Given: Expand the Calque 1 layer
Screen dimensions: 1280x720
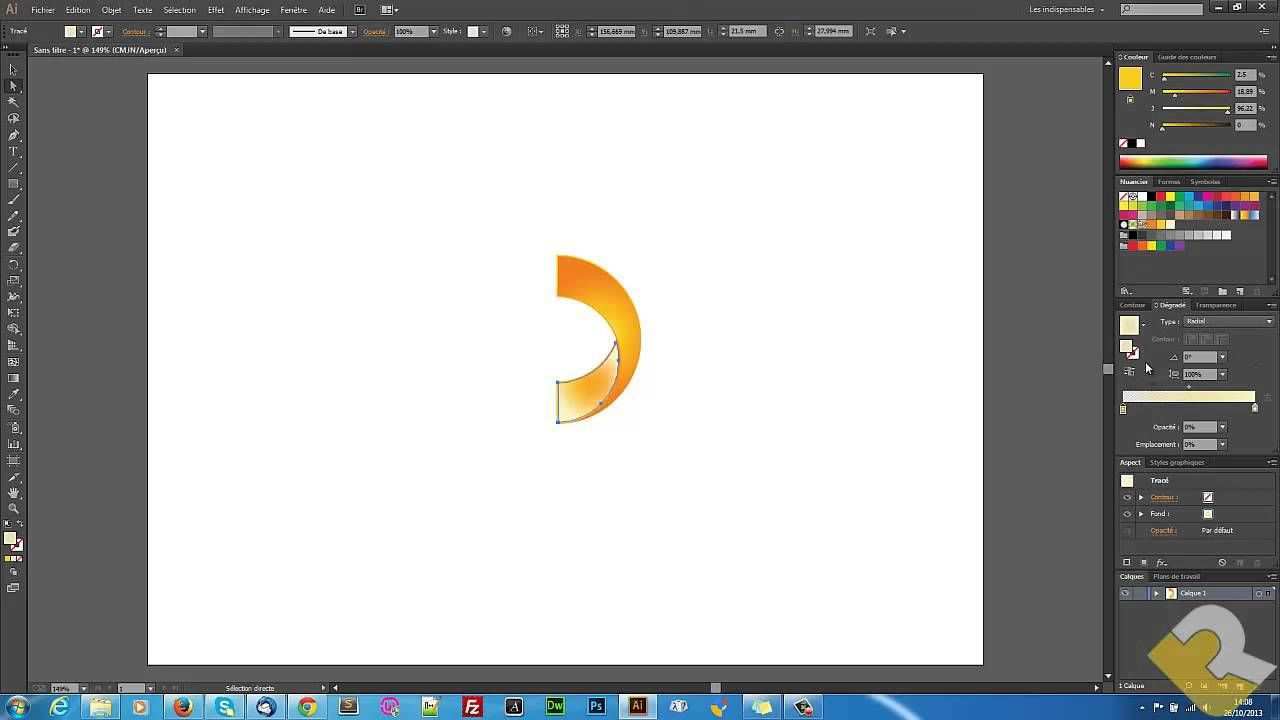Looking at the screenshot, I should pyautogui.click(x=1156, y=593).
